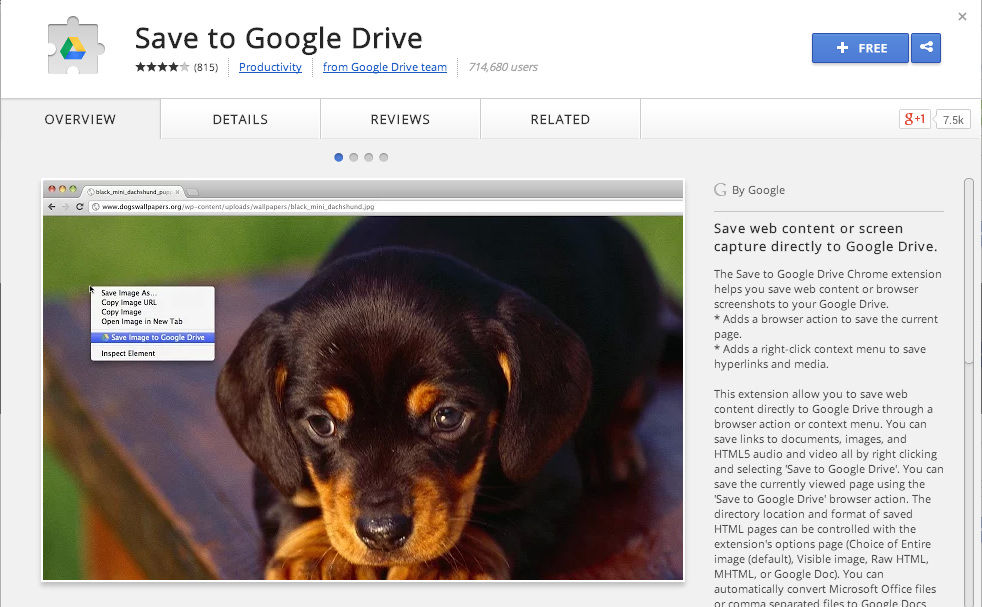Click 'Save Image to Google Drive' in screenshot menu
The image size is (982, 607).
(x=153, y=337)
